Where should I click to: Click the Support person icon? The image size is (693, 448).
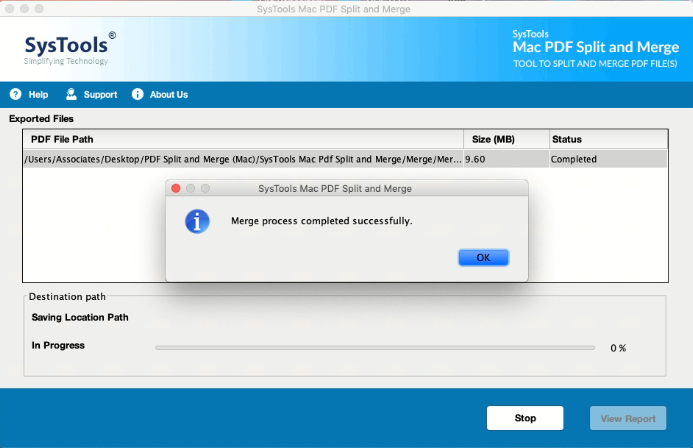pos(71,94)
